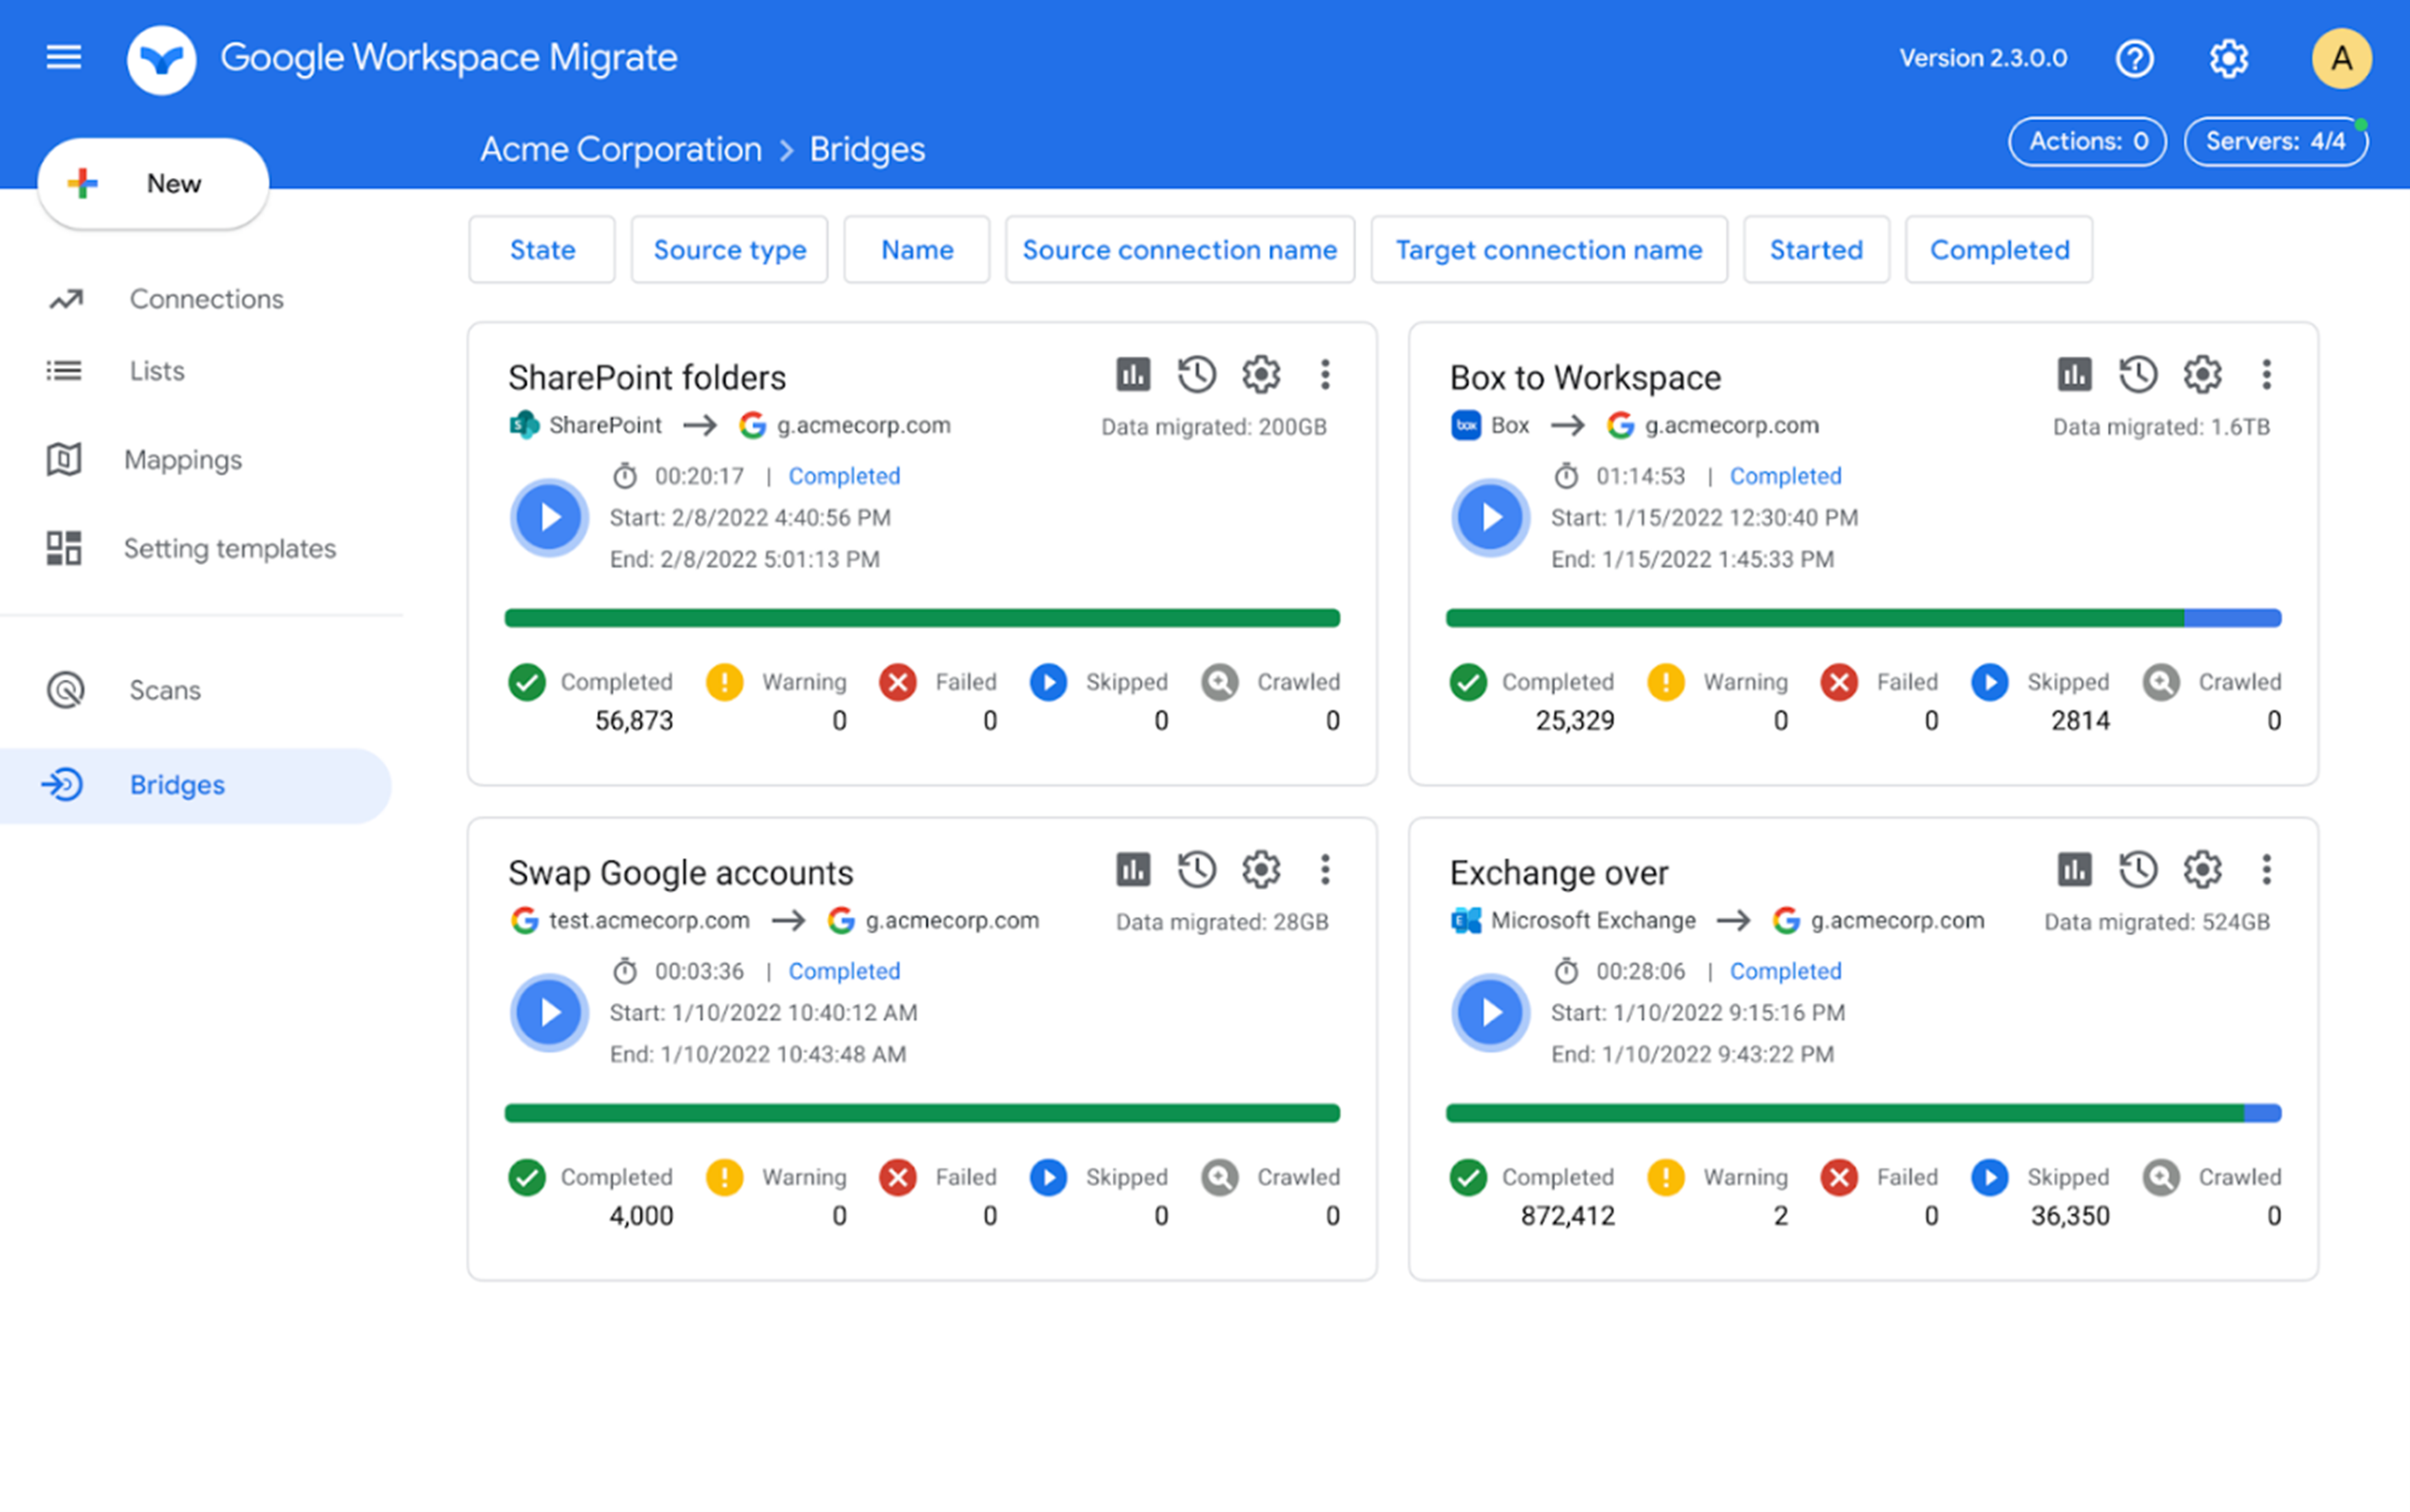Viewport: 2410px width, 1512px height.
Task: Open the account avatar menu
Action: tap(2341, 58)
